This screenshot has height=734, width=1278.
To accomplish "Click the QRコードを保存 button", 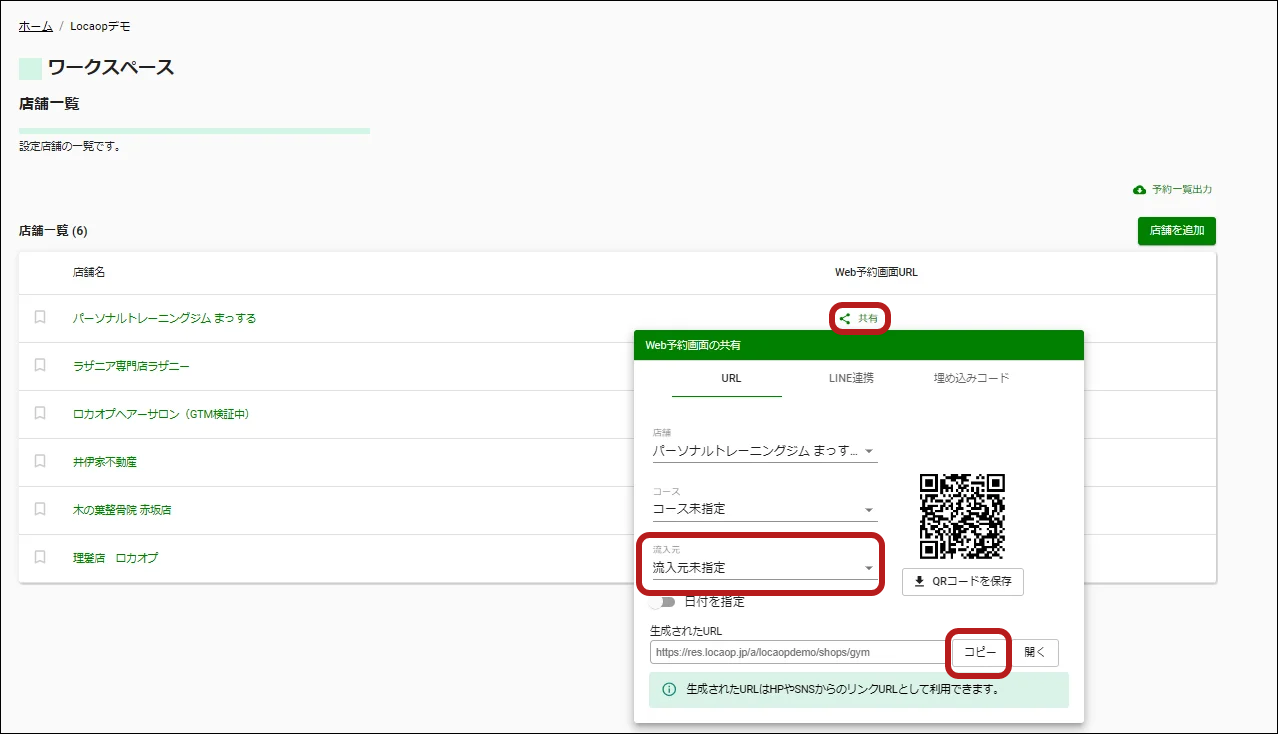I will click(x=962, y=582).
